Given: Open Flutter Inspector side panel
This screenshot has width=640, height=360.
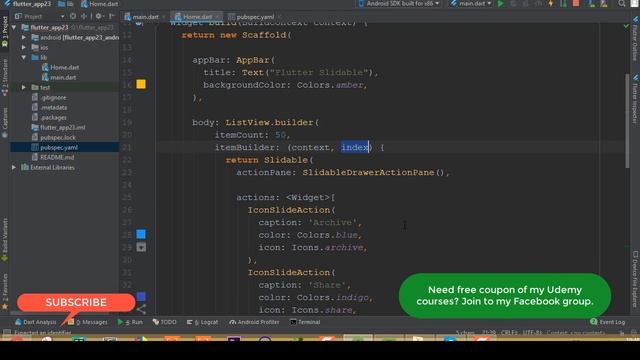Looking at the screenshot, I should [636, 99].
